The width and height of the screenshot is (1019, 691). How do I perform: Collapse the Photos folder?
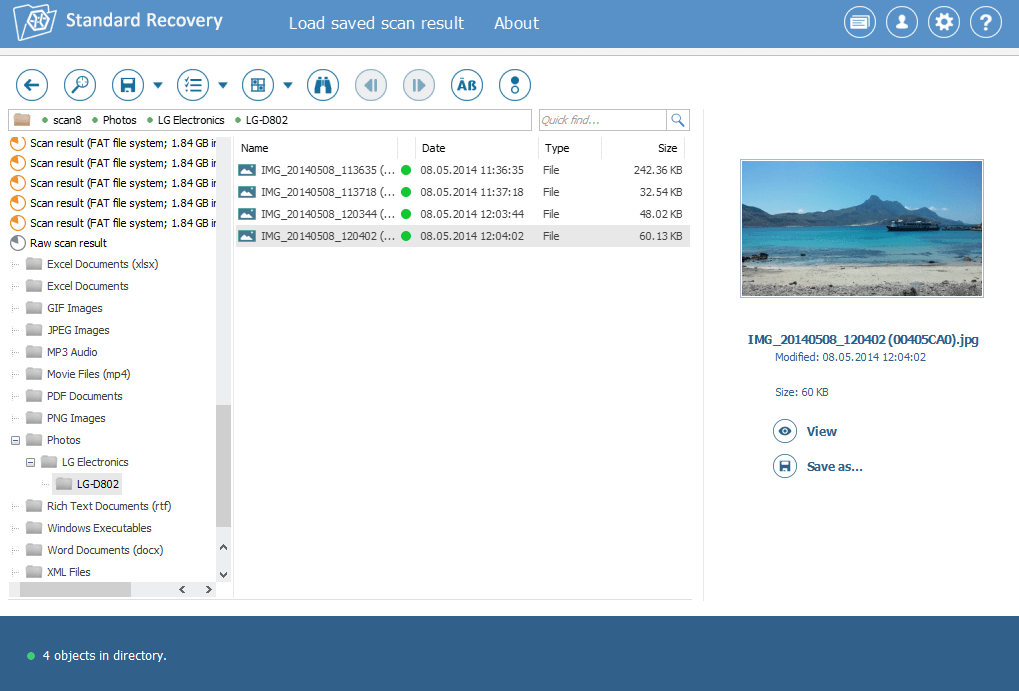coord(15,441)
